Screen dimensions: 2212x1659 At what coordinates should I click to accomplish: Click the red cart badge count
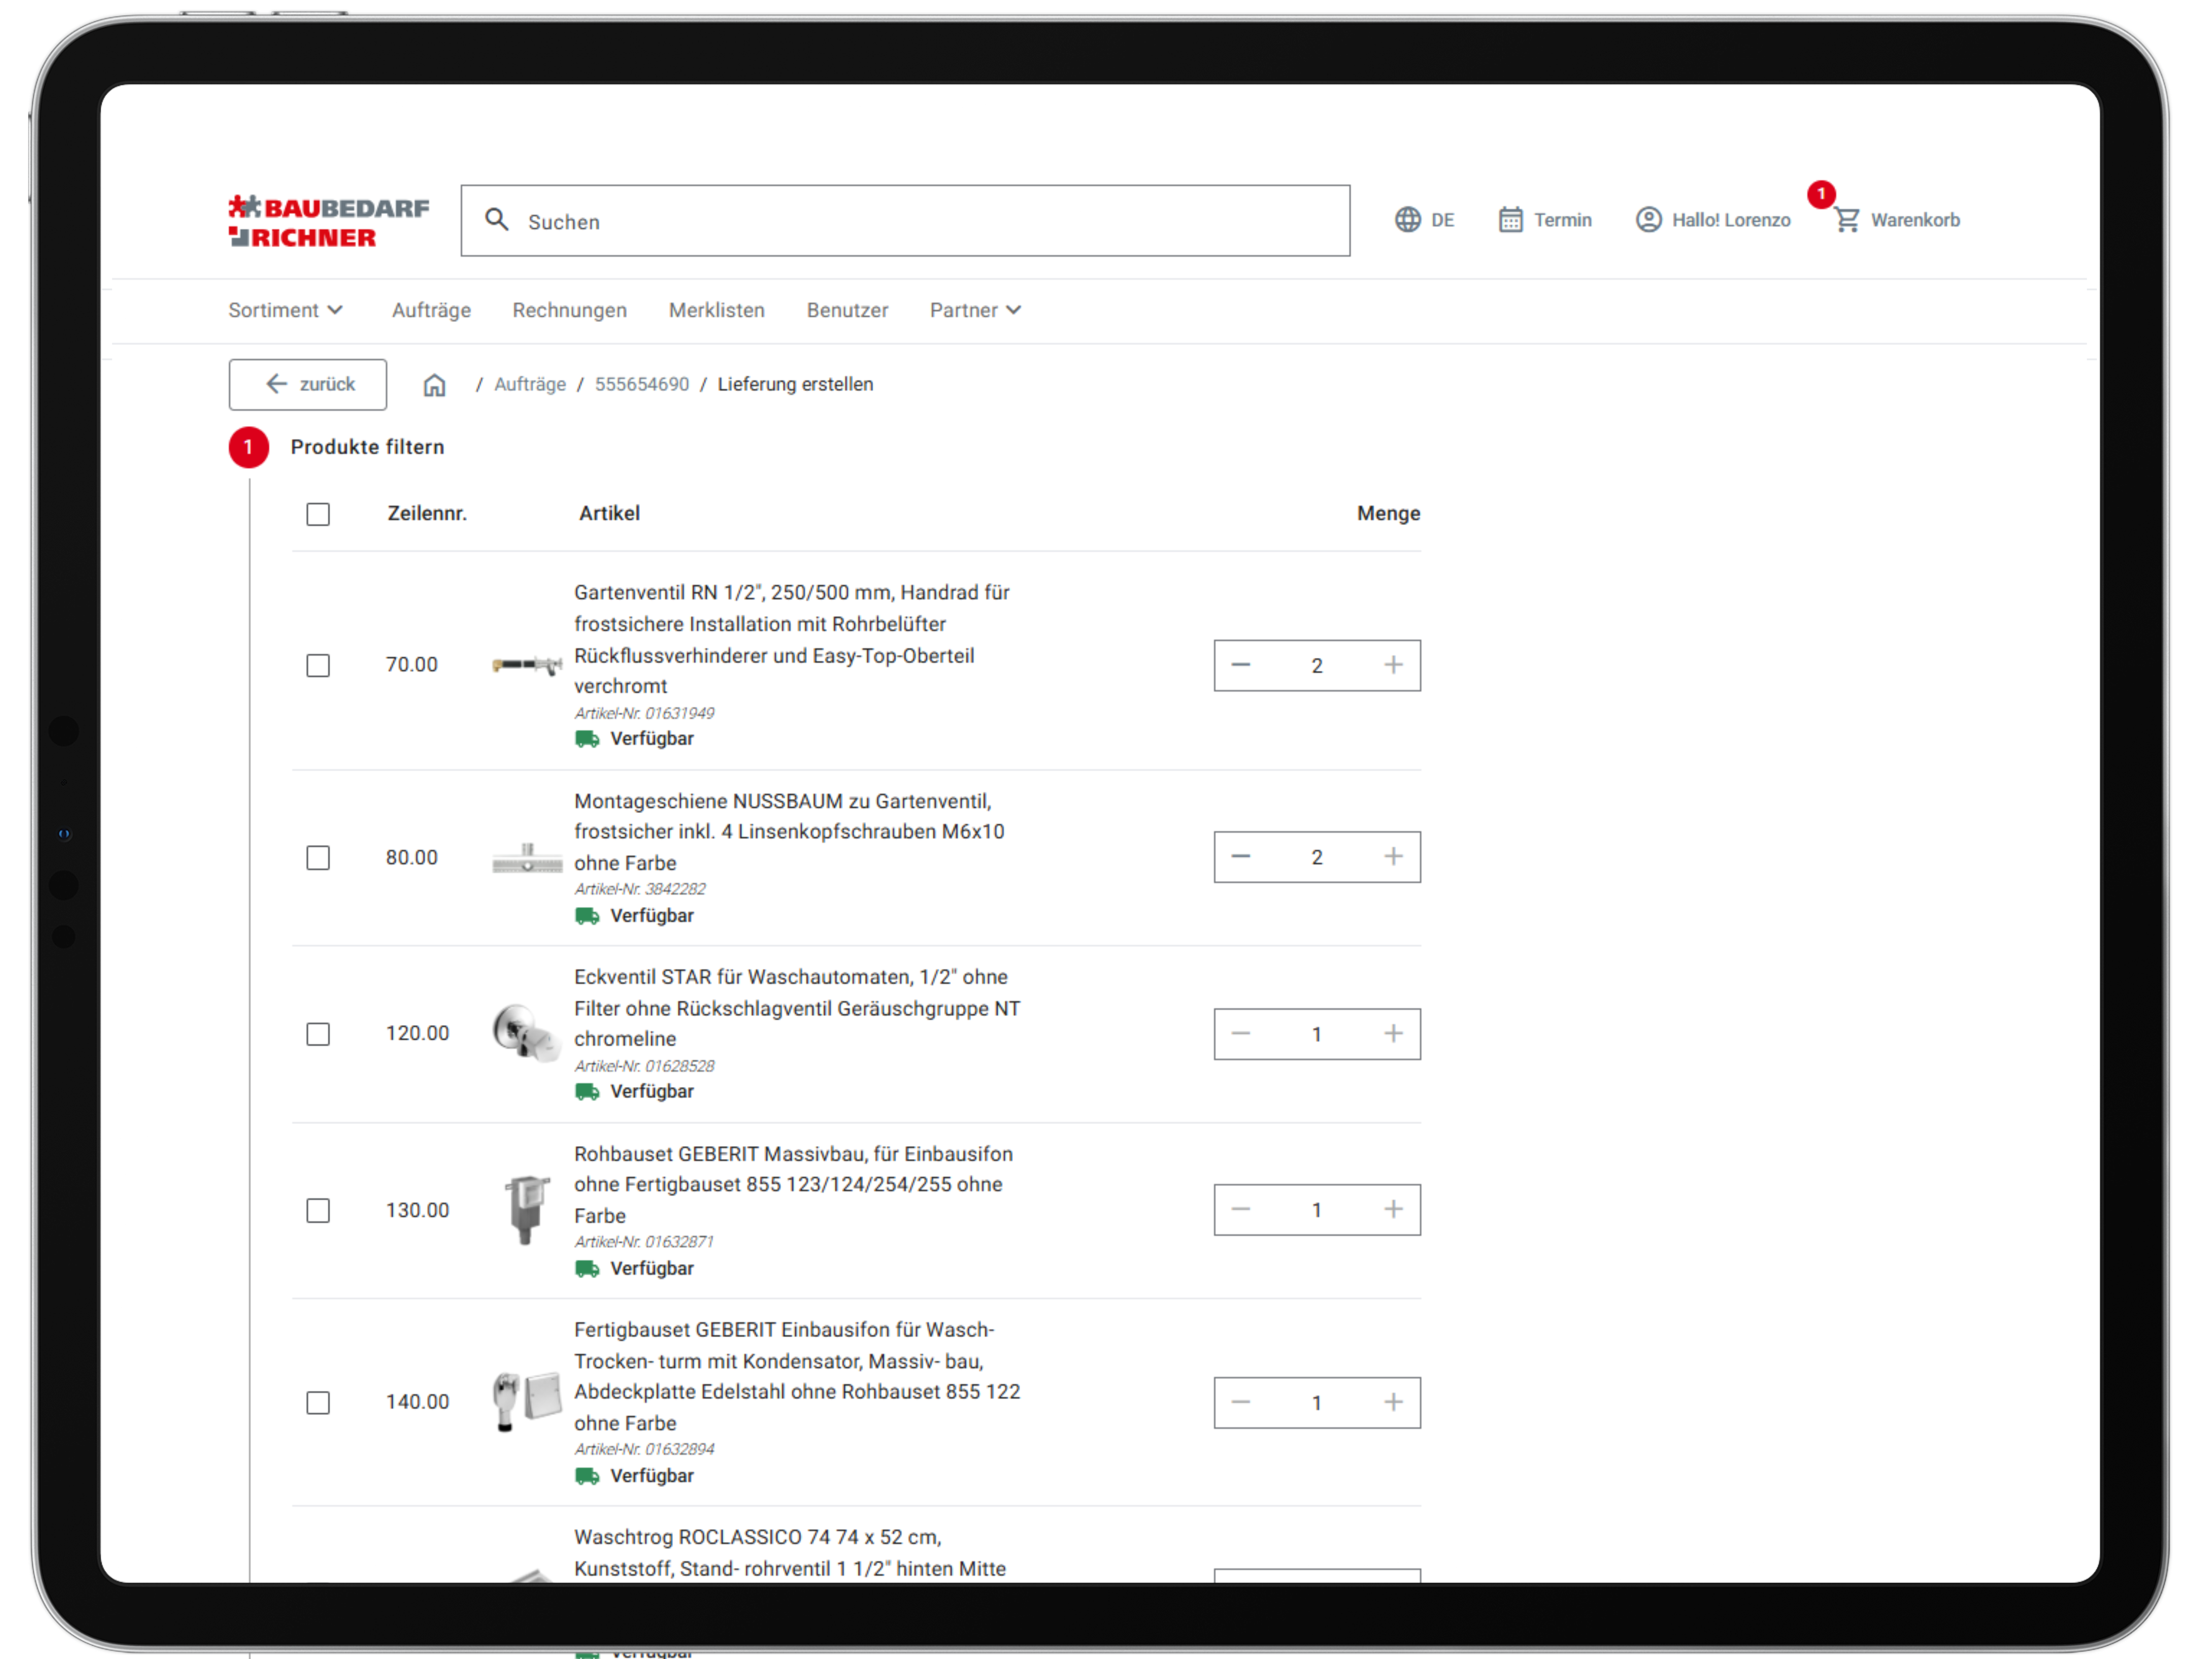pyautogui.click(x=1821, y=194)
